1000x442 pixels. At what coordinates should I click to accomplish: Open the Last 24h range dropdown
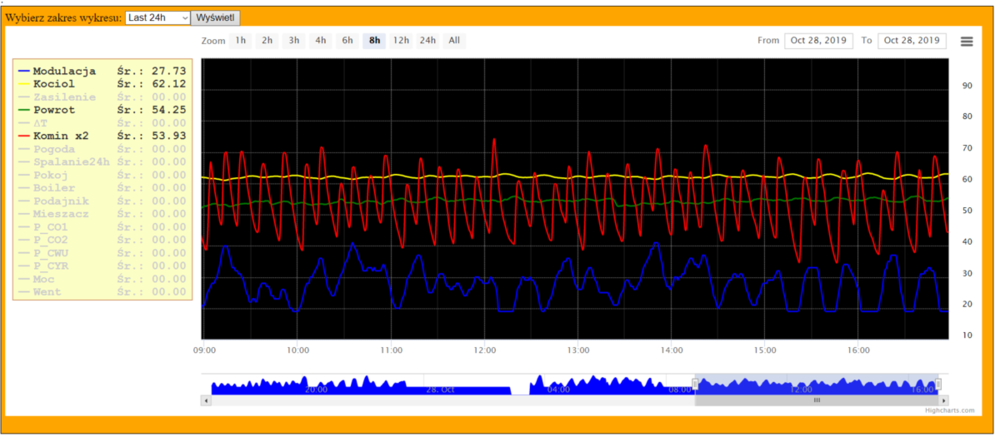pyautogui.click(x=158, y=18)
